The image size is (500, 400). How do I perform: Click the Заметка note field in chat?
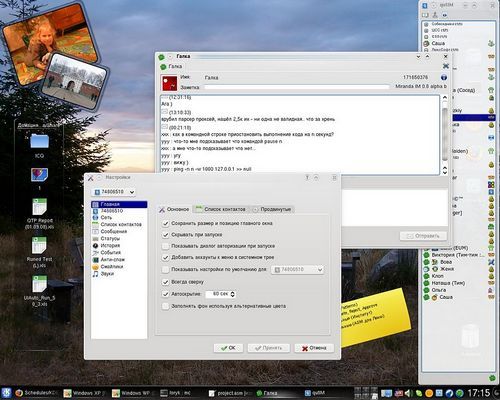click(x=297, y=87)
